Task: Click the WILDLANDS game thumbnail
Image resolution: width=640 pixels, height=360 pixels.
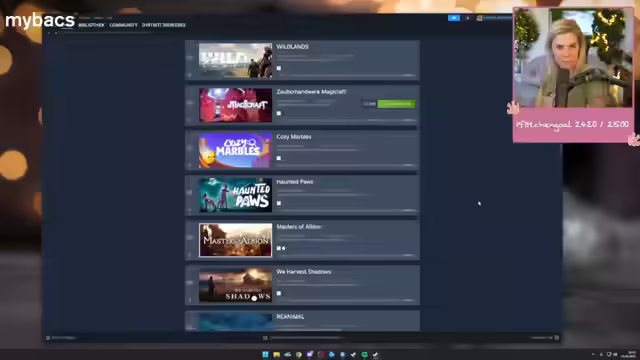Action: coord(236,60)
